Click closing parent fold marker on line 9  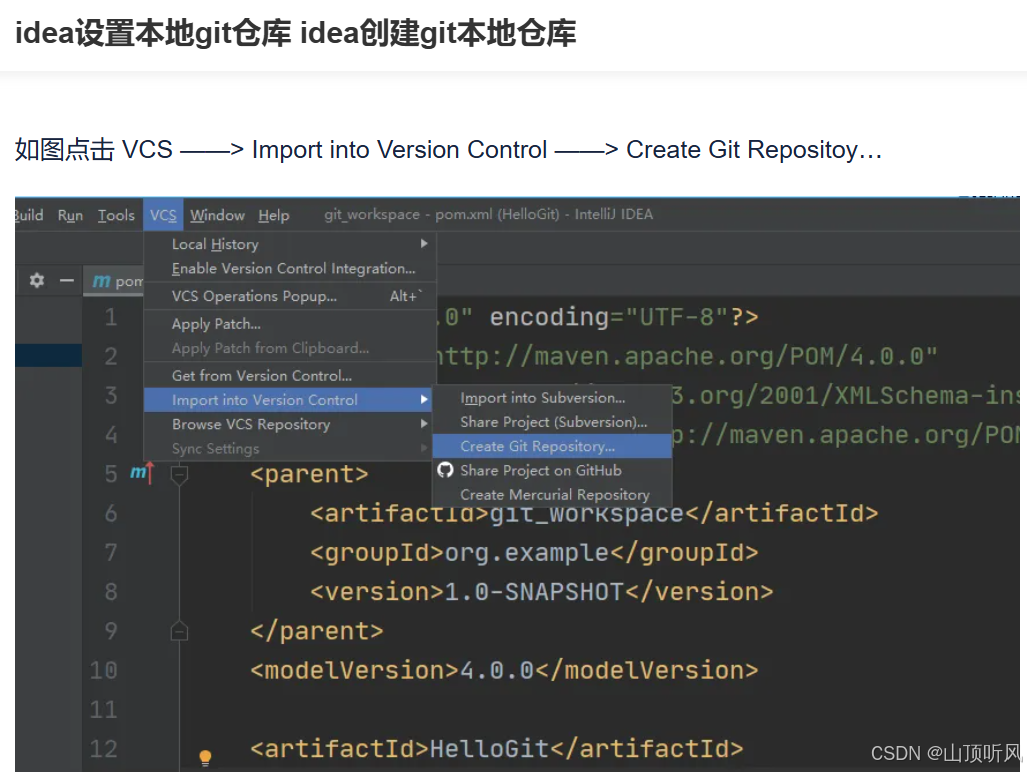coord(179,631)
